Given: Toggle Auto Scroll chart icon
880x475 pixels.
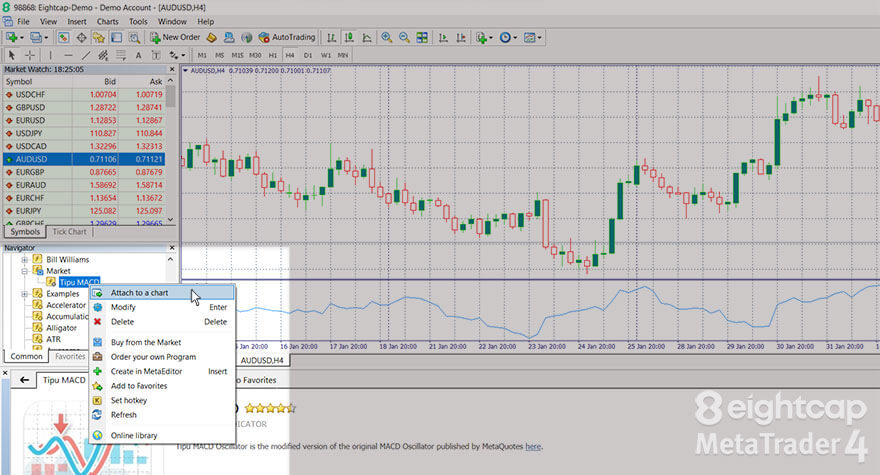Looking at the screenshot, I should tap(443, 38).
